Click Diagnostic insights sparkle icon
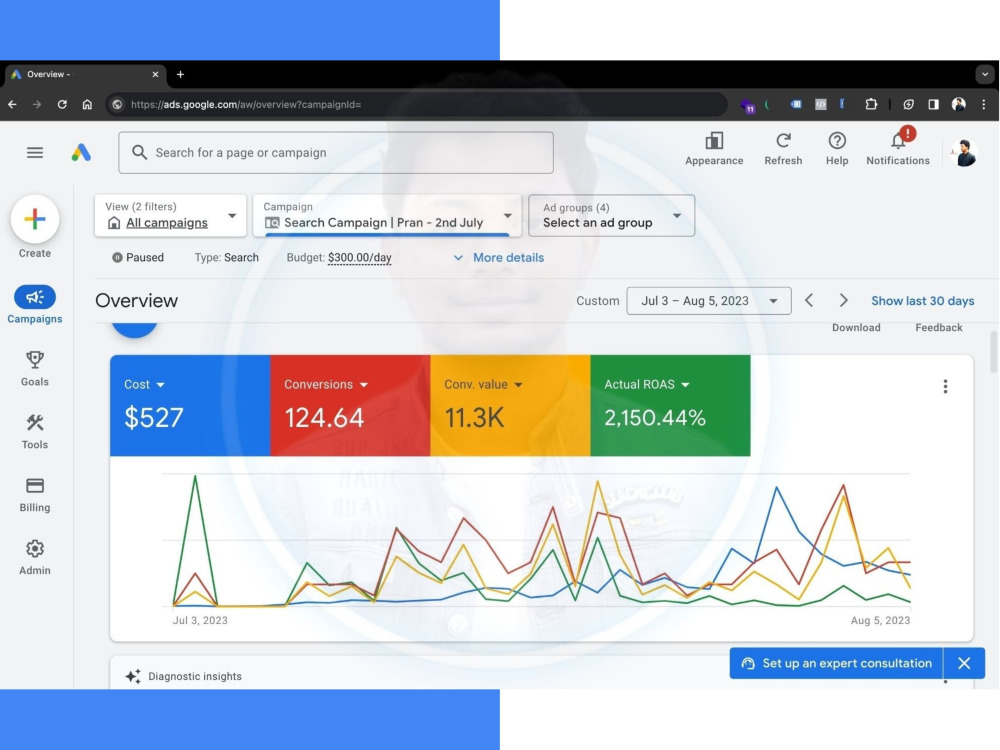 click(x=133, y=676)
